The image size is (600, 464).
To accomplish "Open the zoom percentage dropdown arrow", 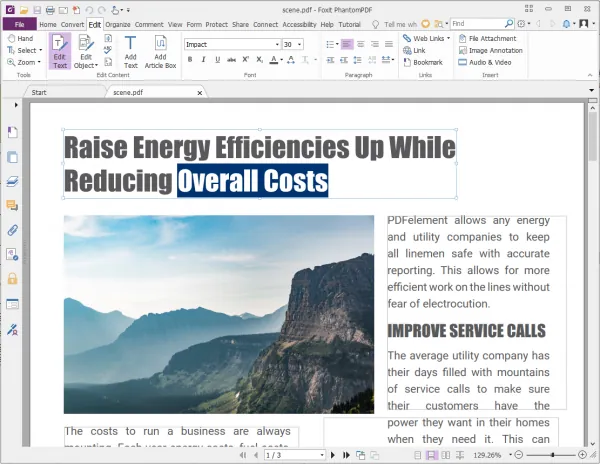I will click(x=510, y=455).
